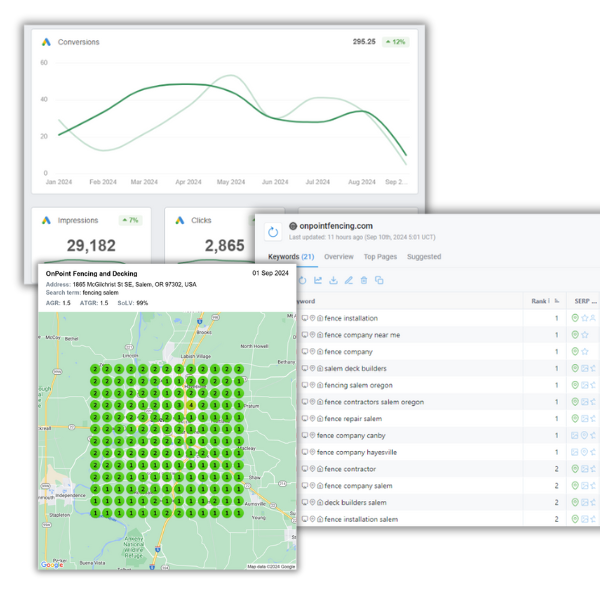Click the 'fencing salem oregon' keyword
This screenshot has height=600, width=600.
pos(359,385)
